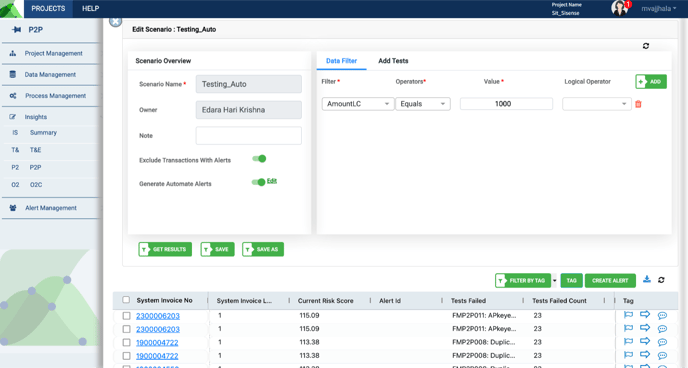
Task: Click the Scenario Name field
Action: (x=249, y=84)
